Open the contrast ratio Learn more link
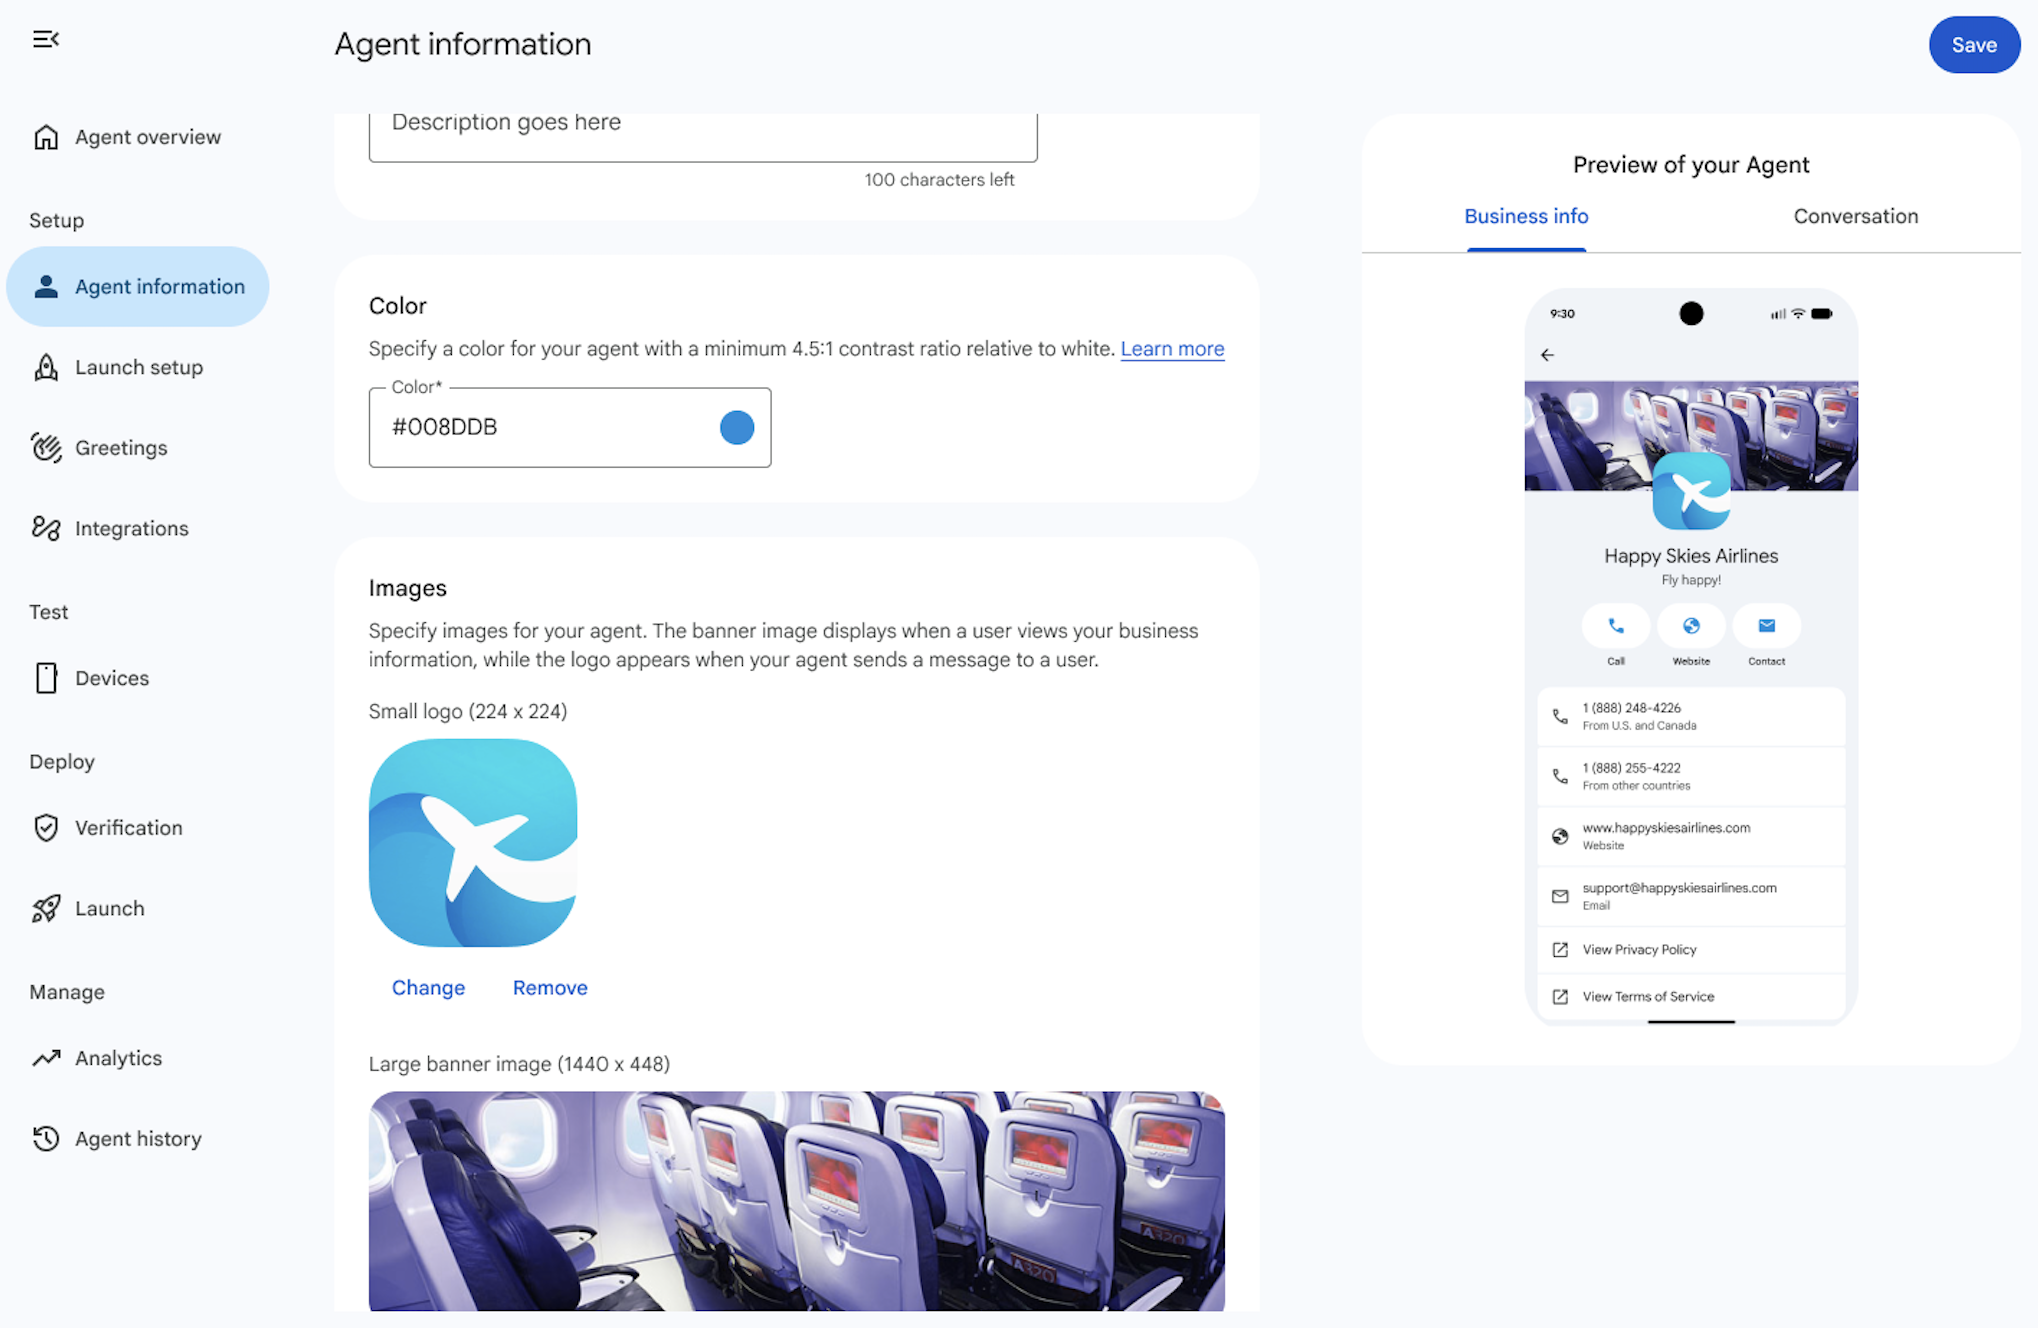Screen dimensions: 2038x1328 click(x=1172, y=348)
